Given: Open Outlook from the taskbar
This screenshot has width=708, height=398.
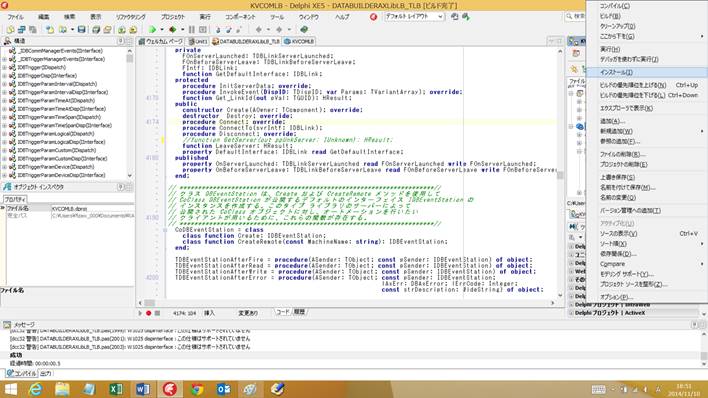Looking at the screenshot, I should click(x=224, y=389).
